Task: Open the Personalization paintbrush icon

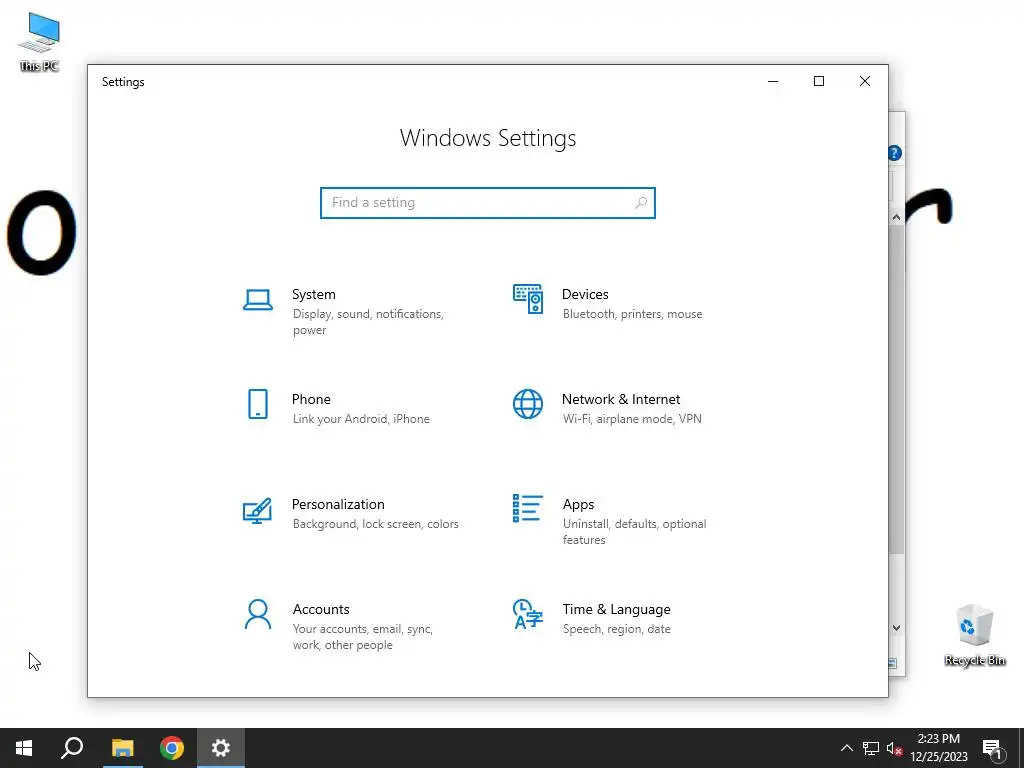Action: [257, 511]
